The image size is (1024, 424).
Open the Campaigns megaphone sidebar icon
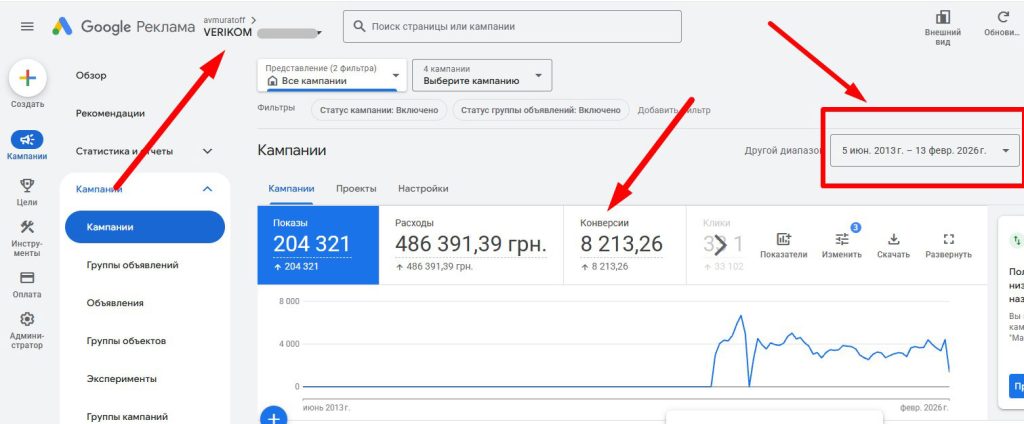coord(27,139)
